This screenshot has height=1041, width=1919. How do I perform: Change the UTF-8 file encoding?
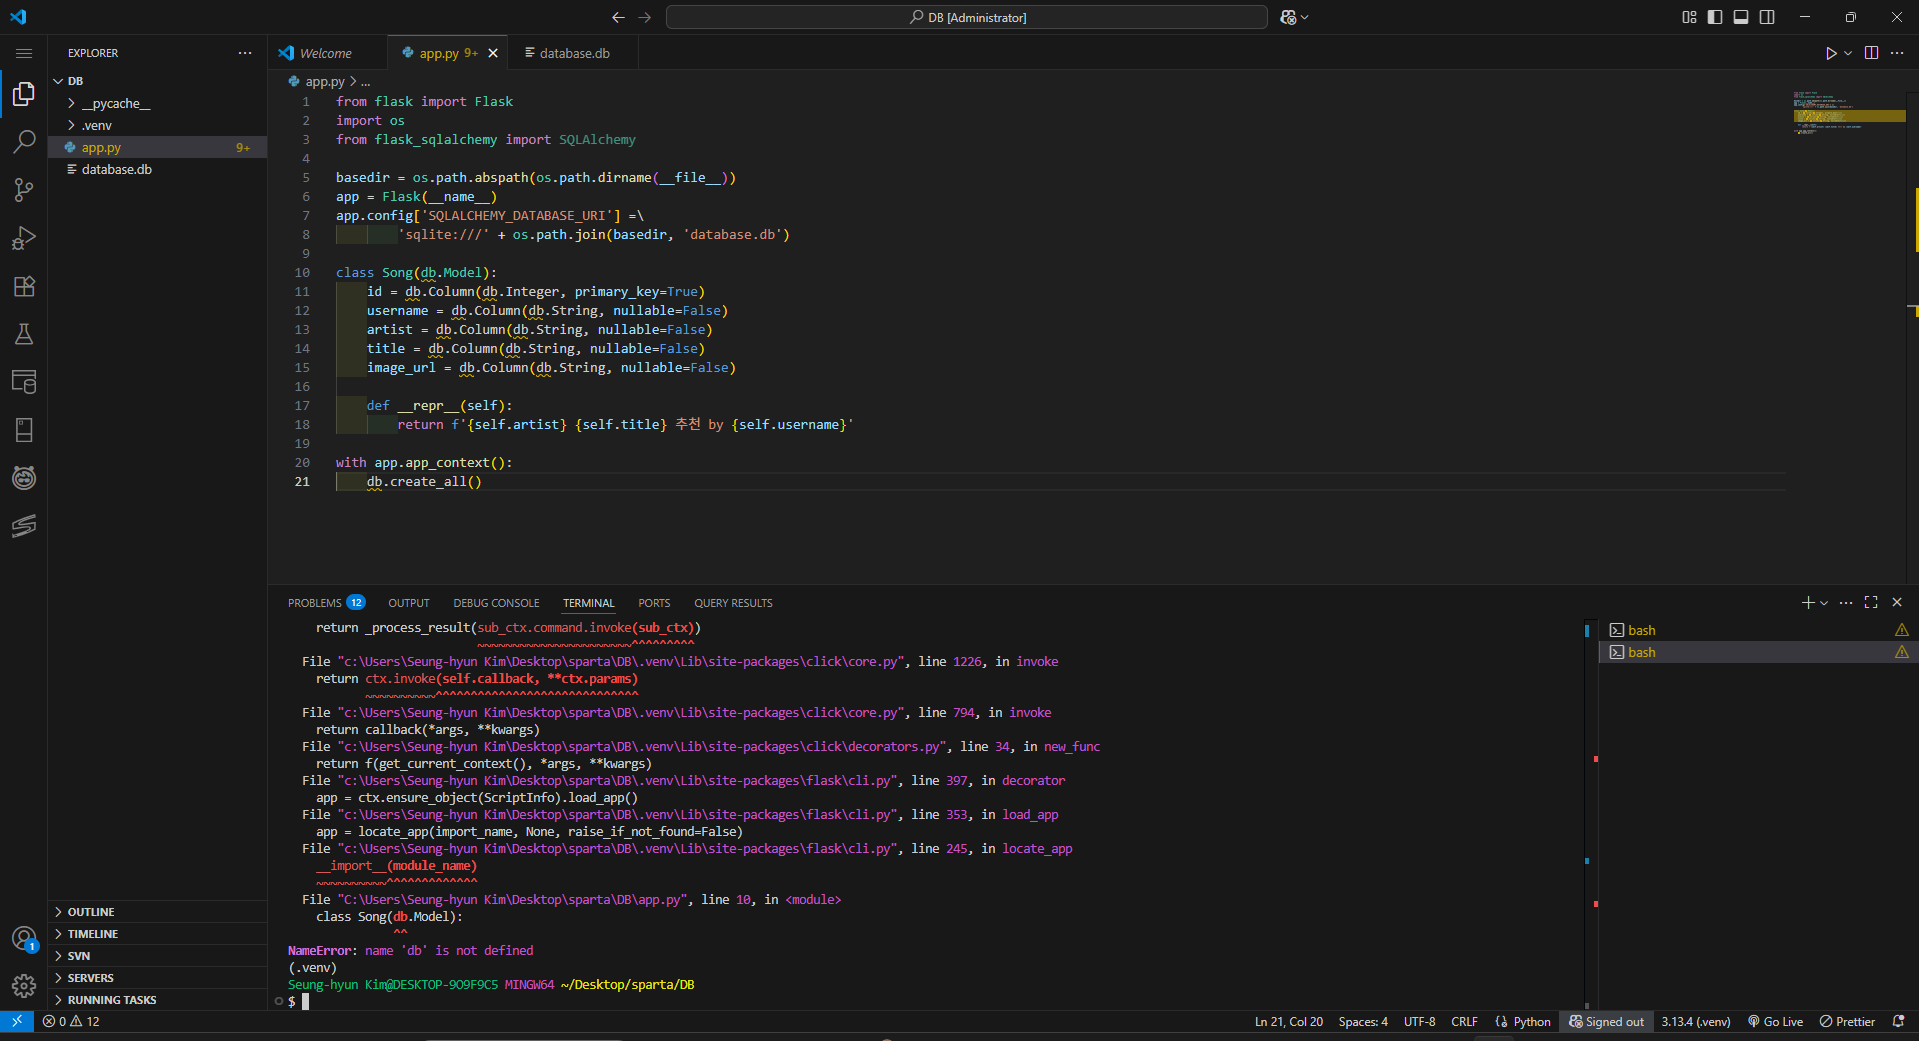[x=1419, y=1022]
